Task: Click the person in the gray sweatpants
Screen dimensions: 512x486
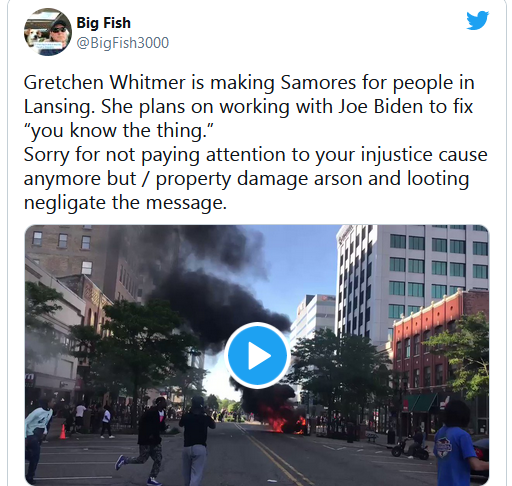Action: point(197,440)
